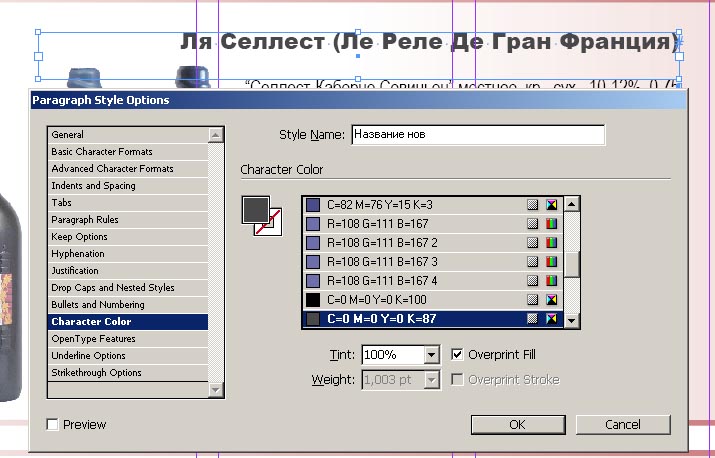Select Keep Options in the list
The image size is (715, 458).
128,237
